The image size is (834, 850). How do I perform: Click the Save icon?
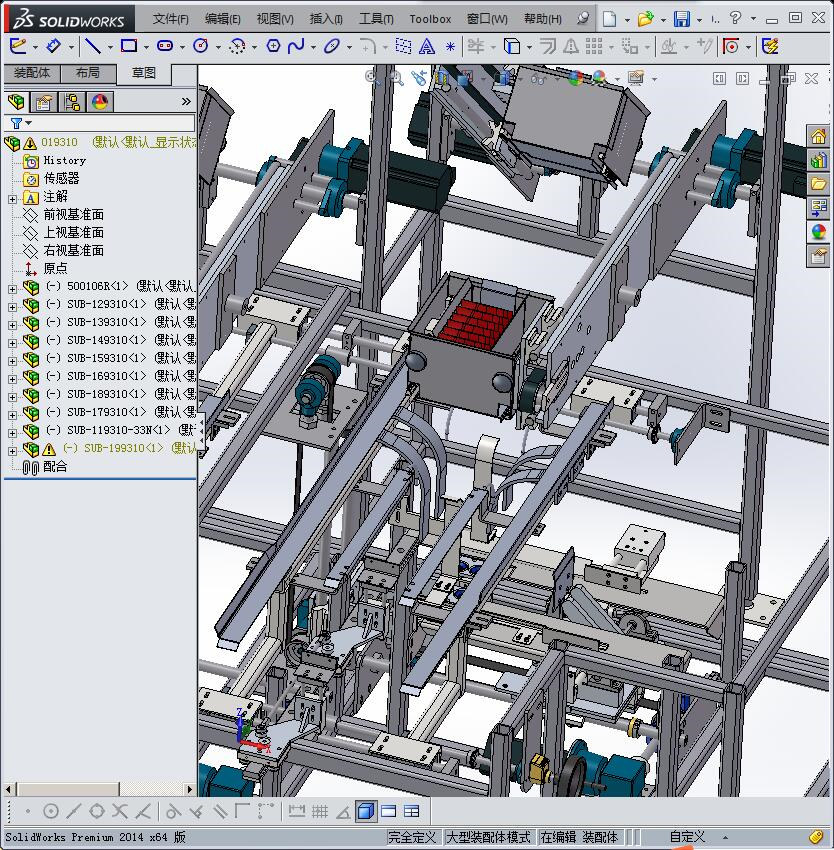tap(682, 20)
